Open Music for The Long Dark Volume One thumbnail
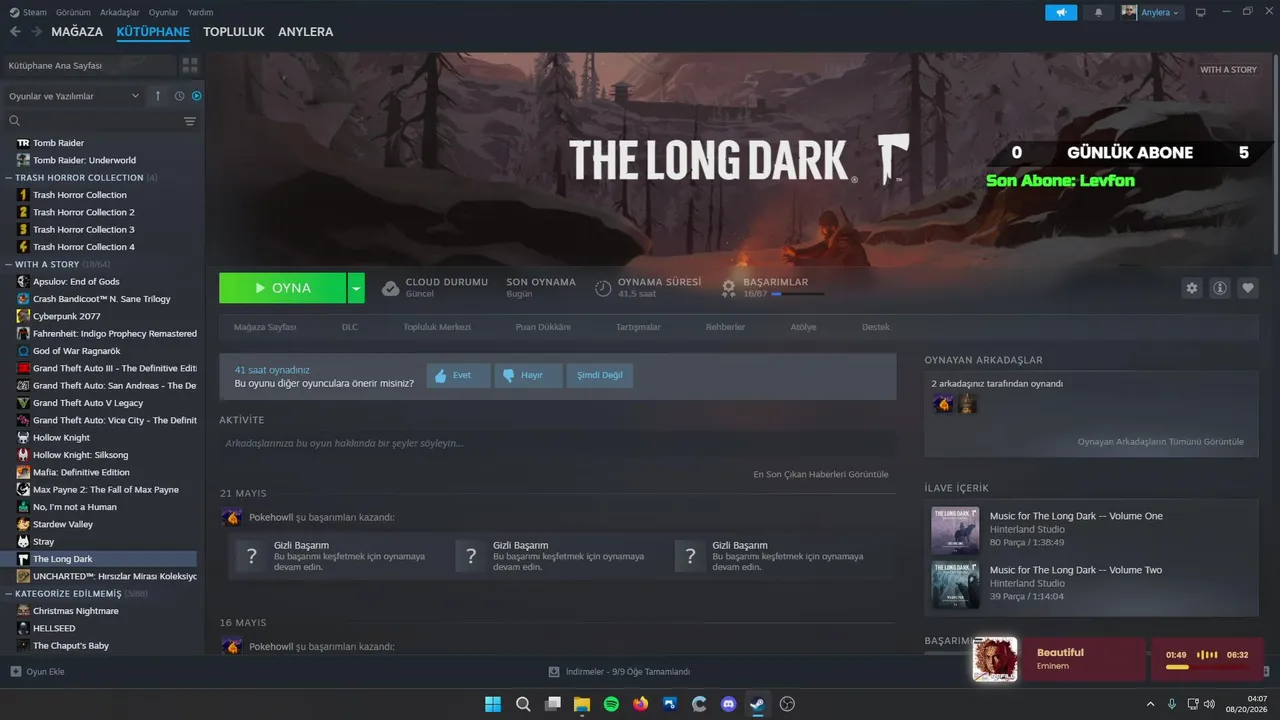The width and height of the screenshot is (1280, 720). pyautogui.click(x=955, y=530)
